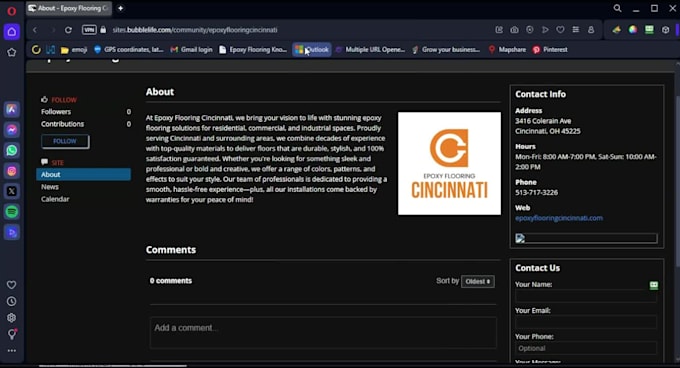The image size is (680, 368).
Task: Open the emoji bookmarks folder
Action: tap(74, 50)
